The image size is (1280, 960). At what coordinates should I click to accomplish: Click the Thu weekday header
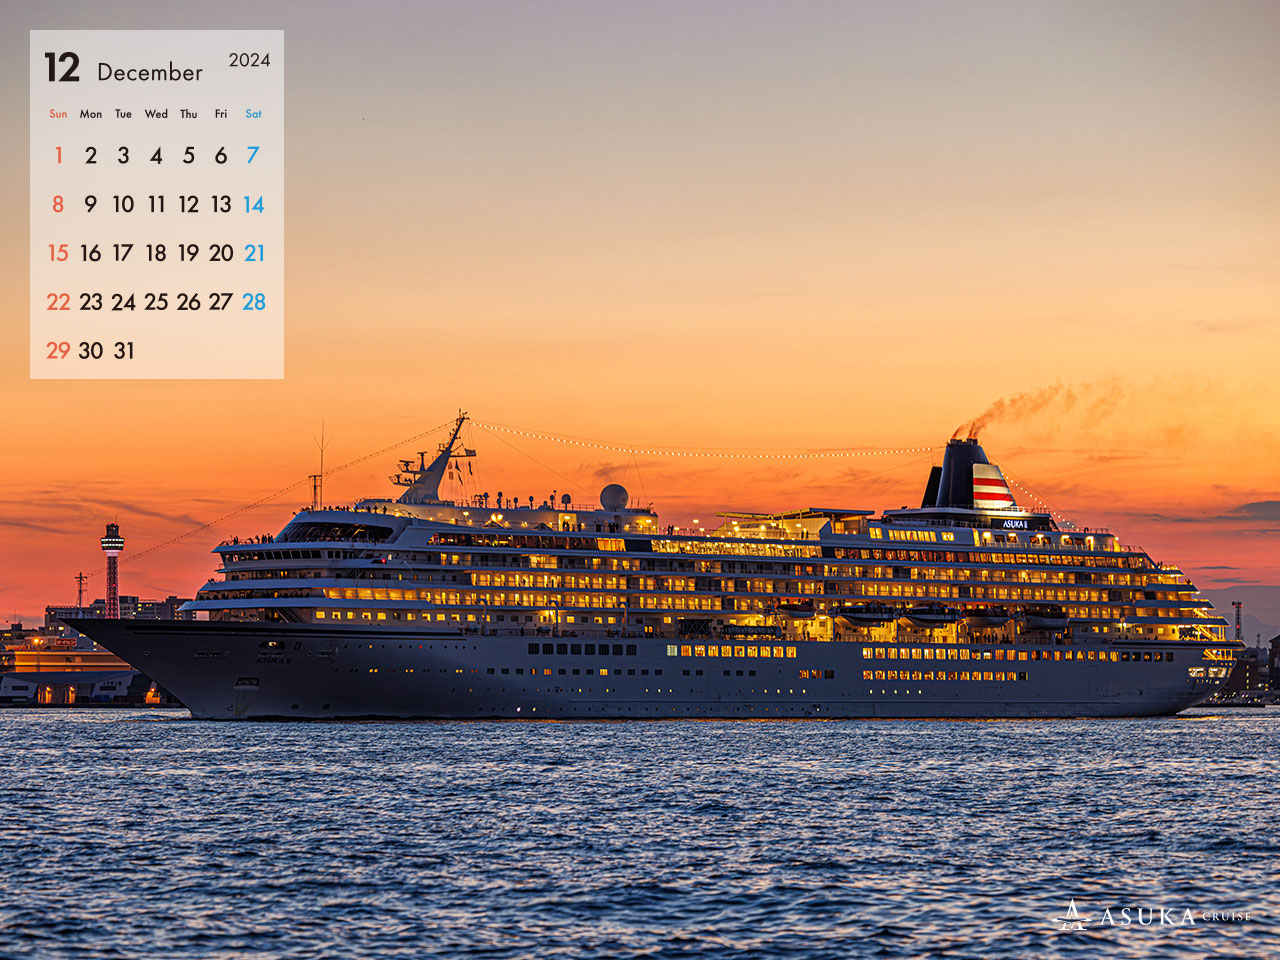(x=189, y=114)
